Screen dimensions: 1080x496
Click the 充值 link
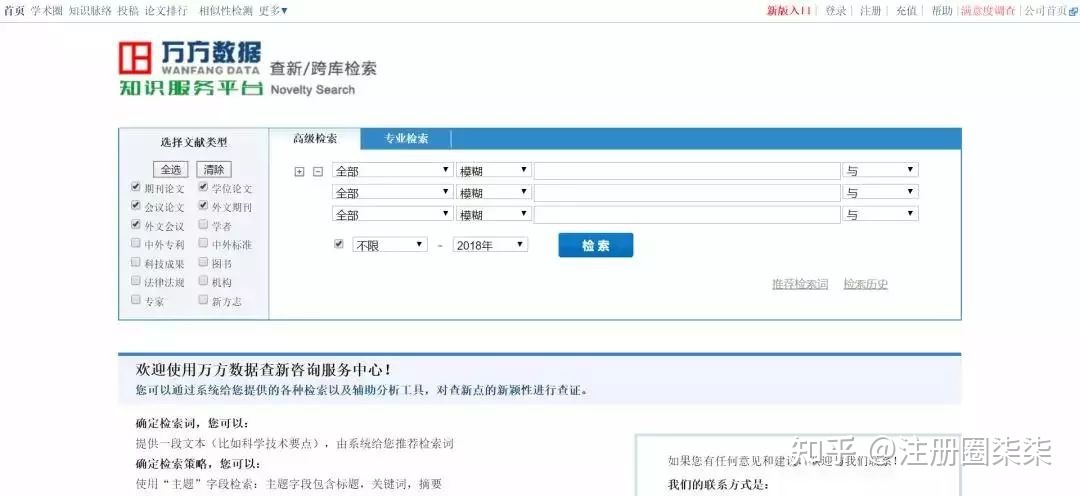tap(906, 11)
